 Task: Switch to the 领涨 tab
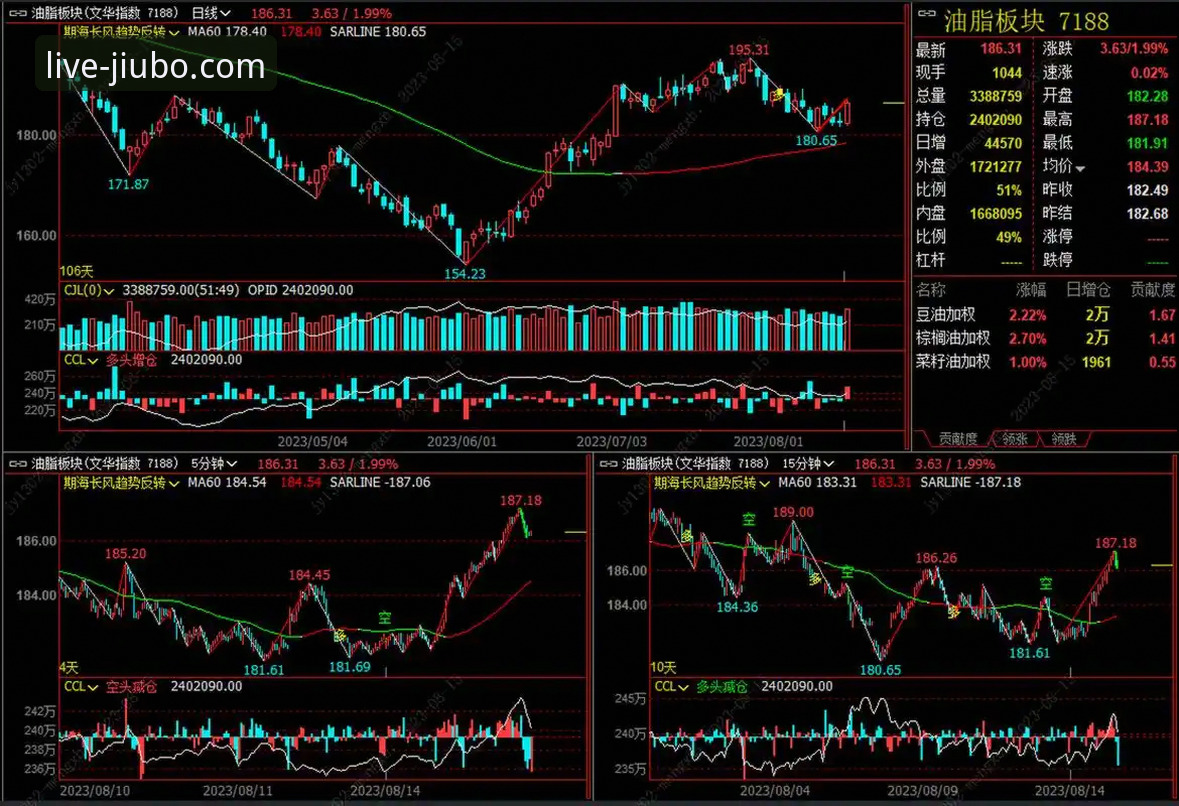coord(1014,438)
